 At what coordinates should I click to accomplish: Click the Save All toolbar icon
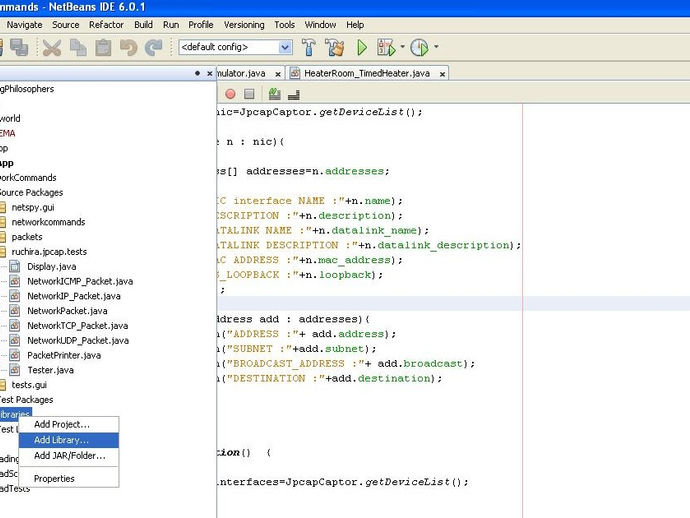click(x=19, y=47)
